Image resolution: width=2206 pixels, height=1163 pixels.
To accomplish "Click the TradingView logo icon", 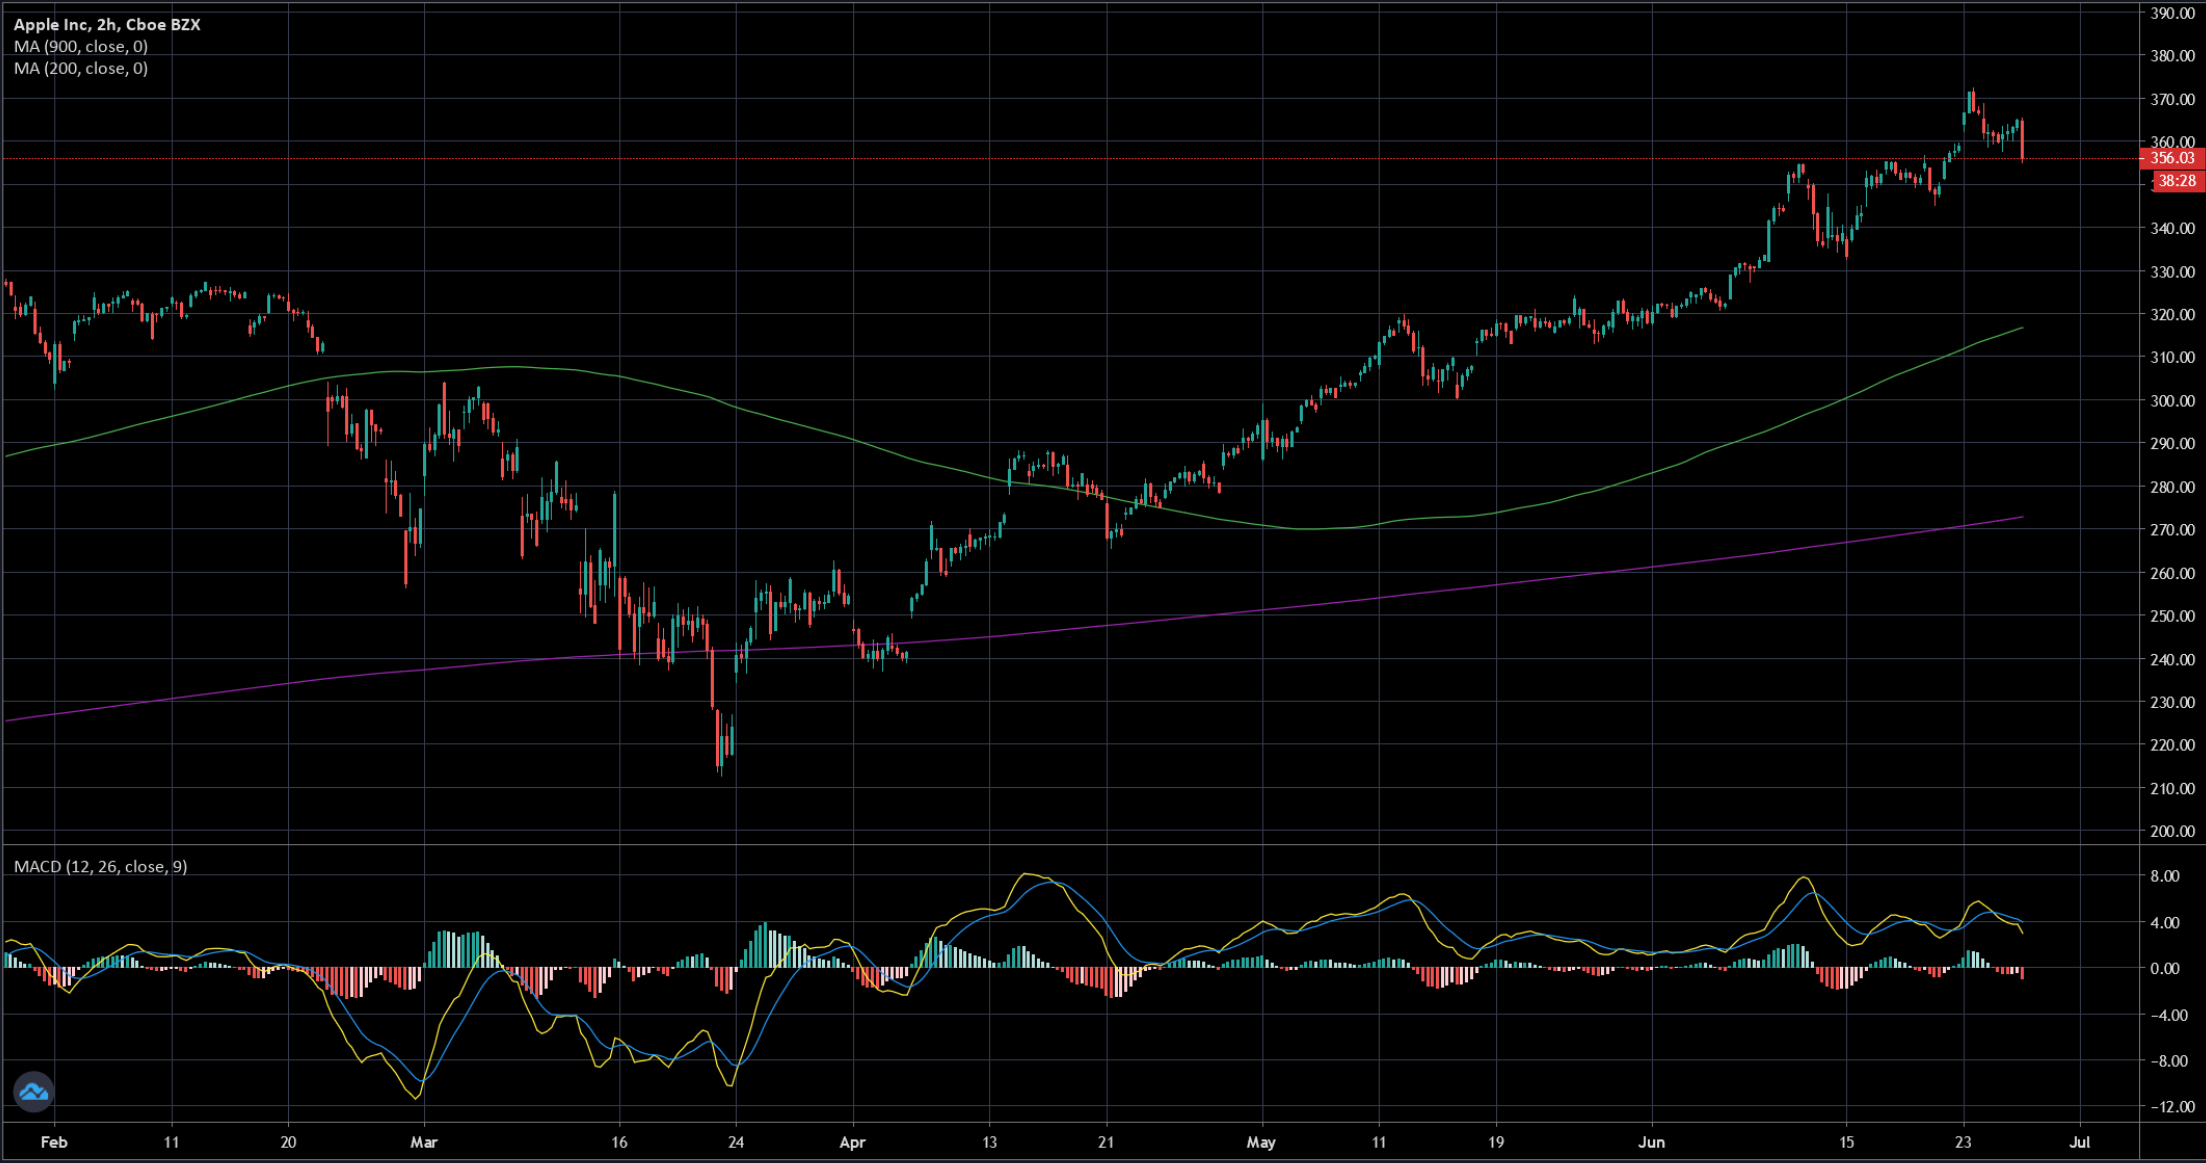I will (x=34, y=1091).
